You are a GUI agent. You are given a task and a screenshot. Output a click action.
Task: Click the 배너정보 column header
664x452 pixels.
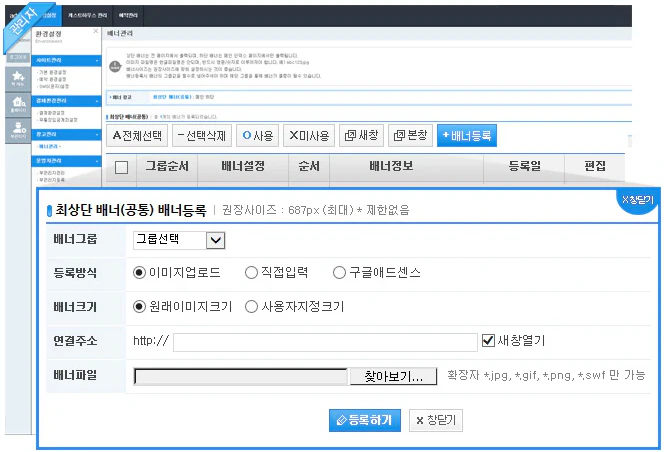[x=391, y=166]
